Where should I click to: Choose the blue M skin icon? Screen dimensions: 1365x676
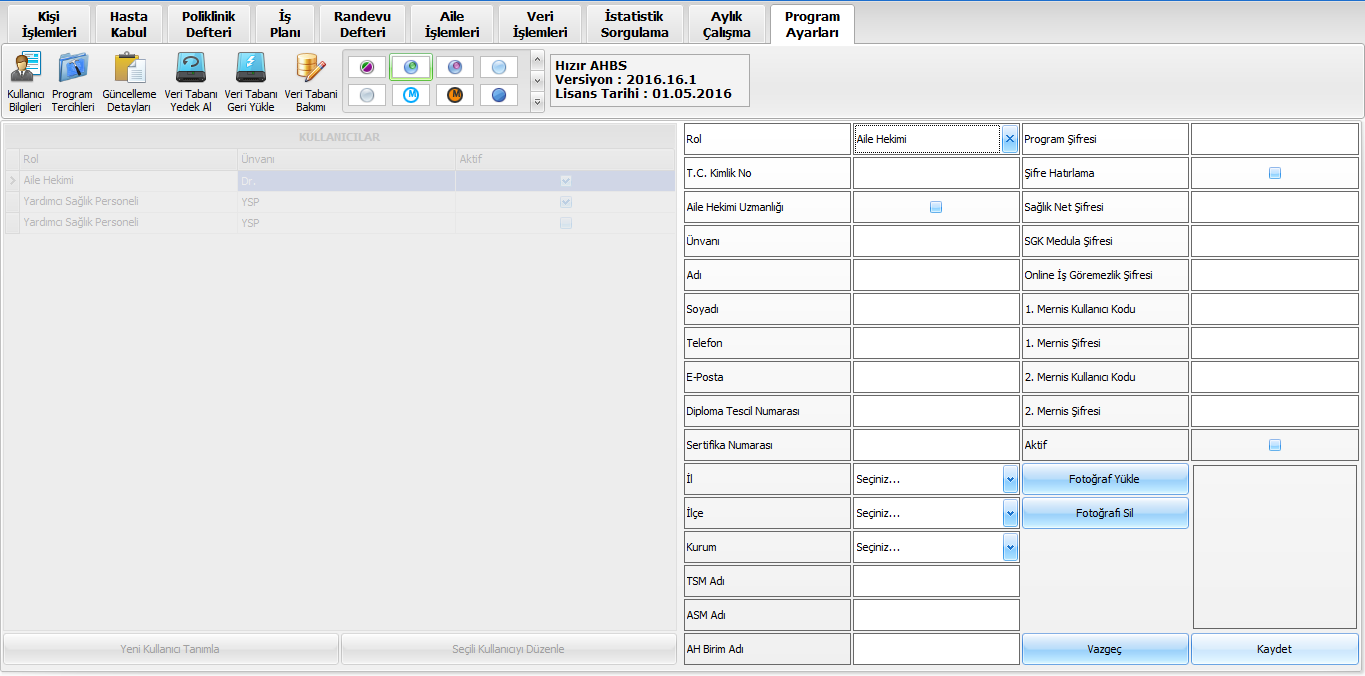(x=411, y=95)
